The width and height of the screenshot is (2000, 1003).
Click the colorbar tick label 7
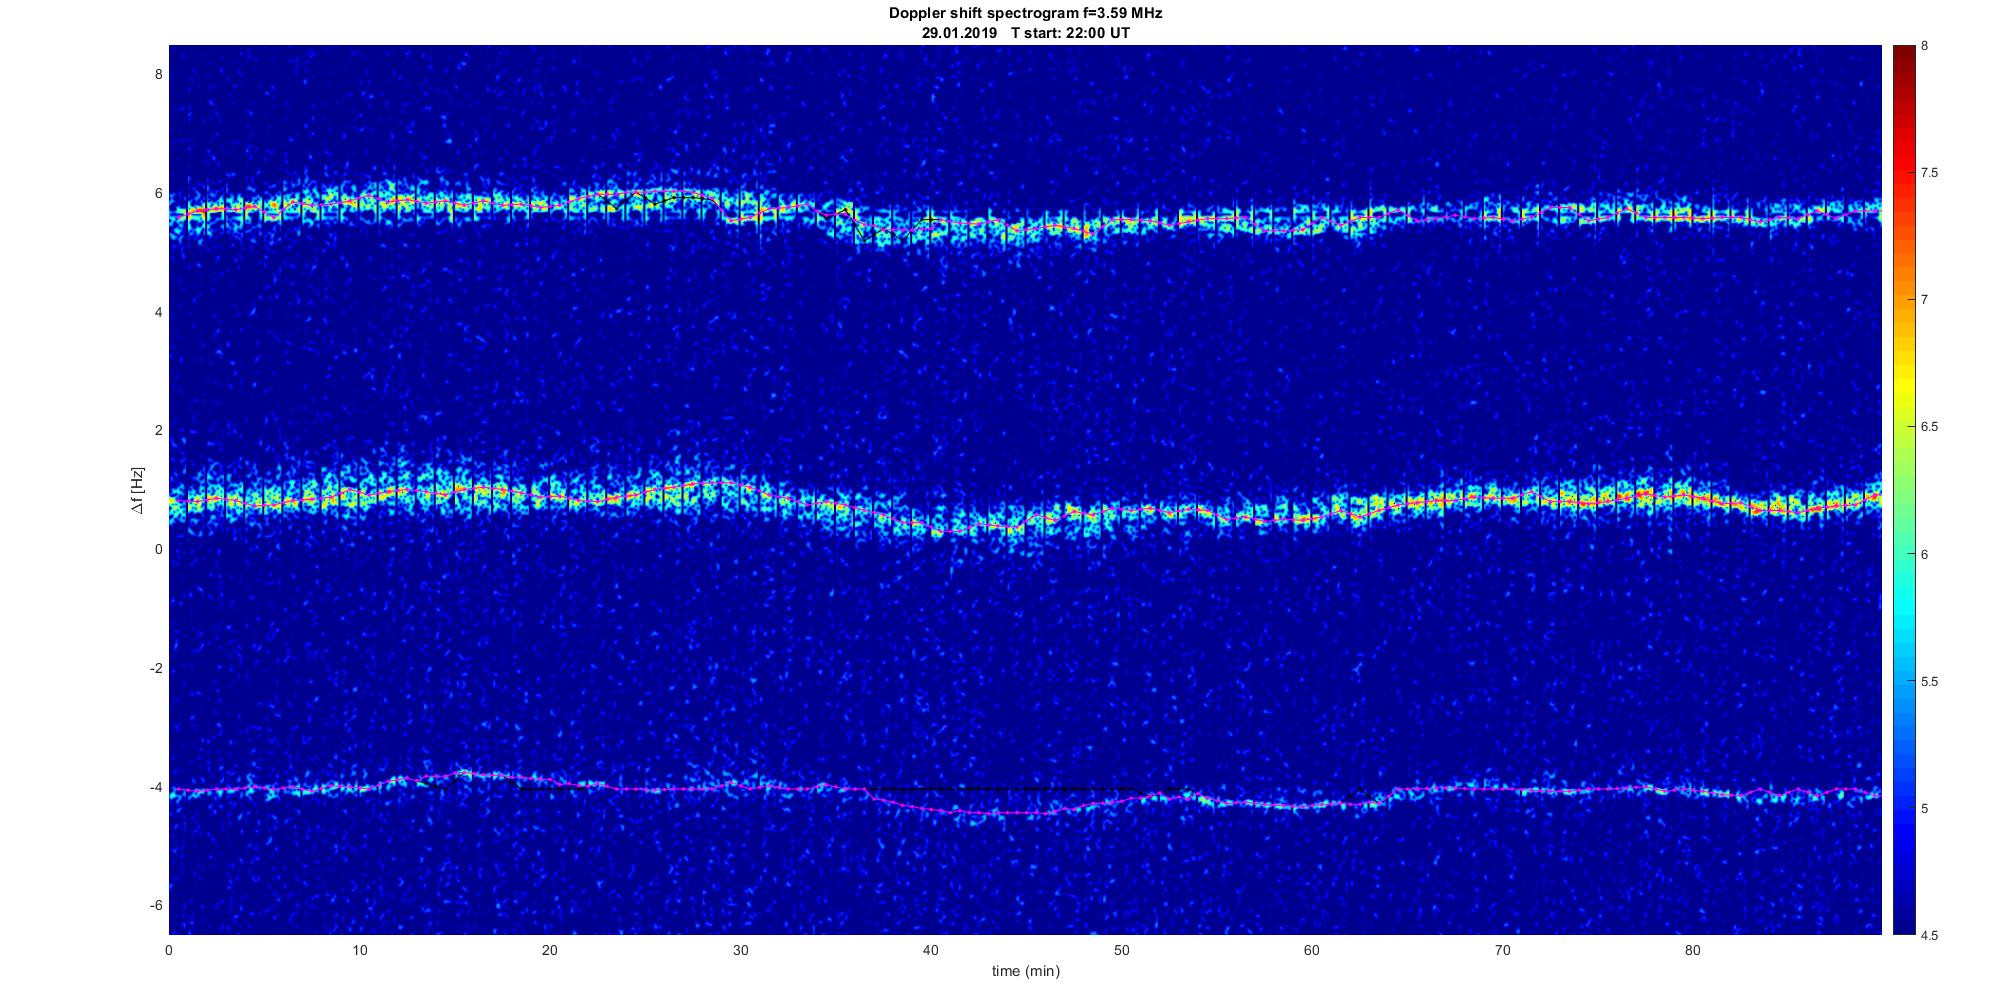tap(1925, 300)
